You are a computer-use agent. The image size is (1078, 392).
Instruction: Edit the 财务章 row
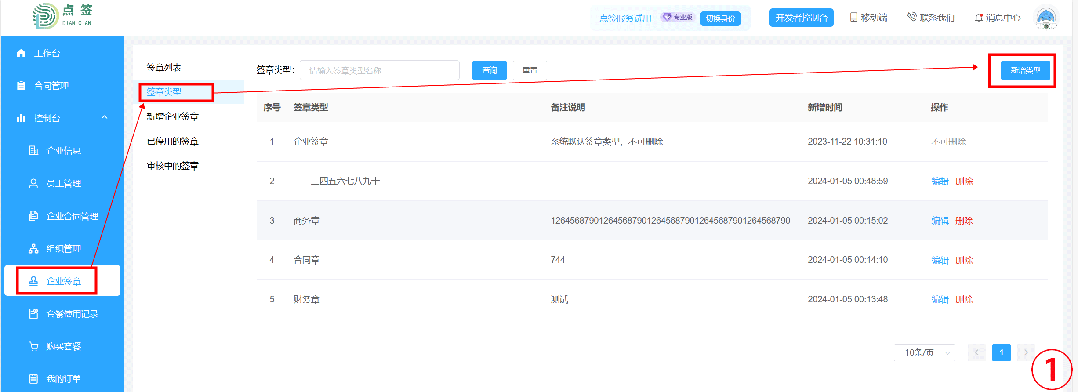[x=940, y=299]
